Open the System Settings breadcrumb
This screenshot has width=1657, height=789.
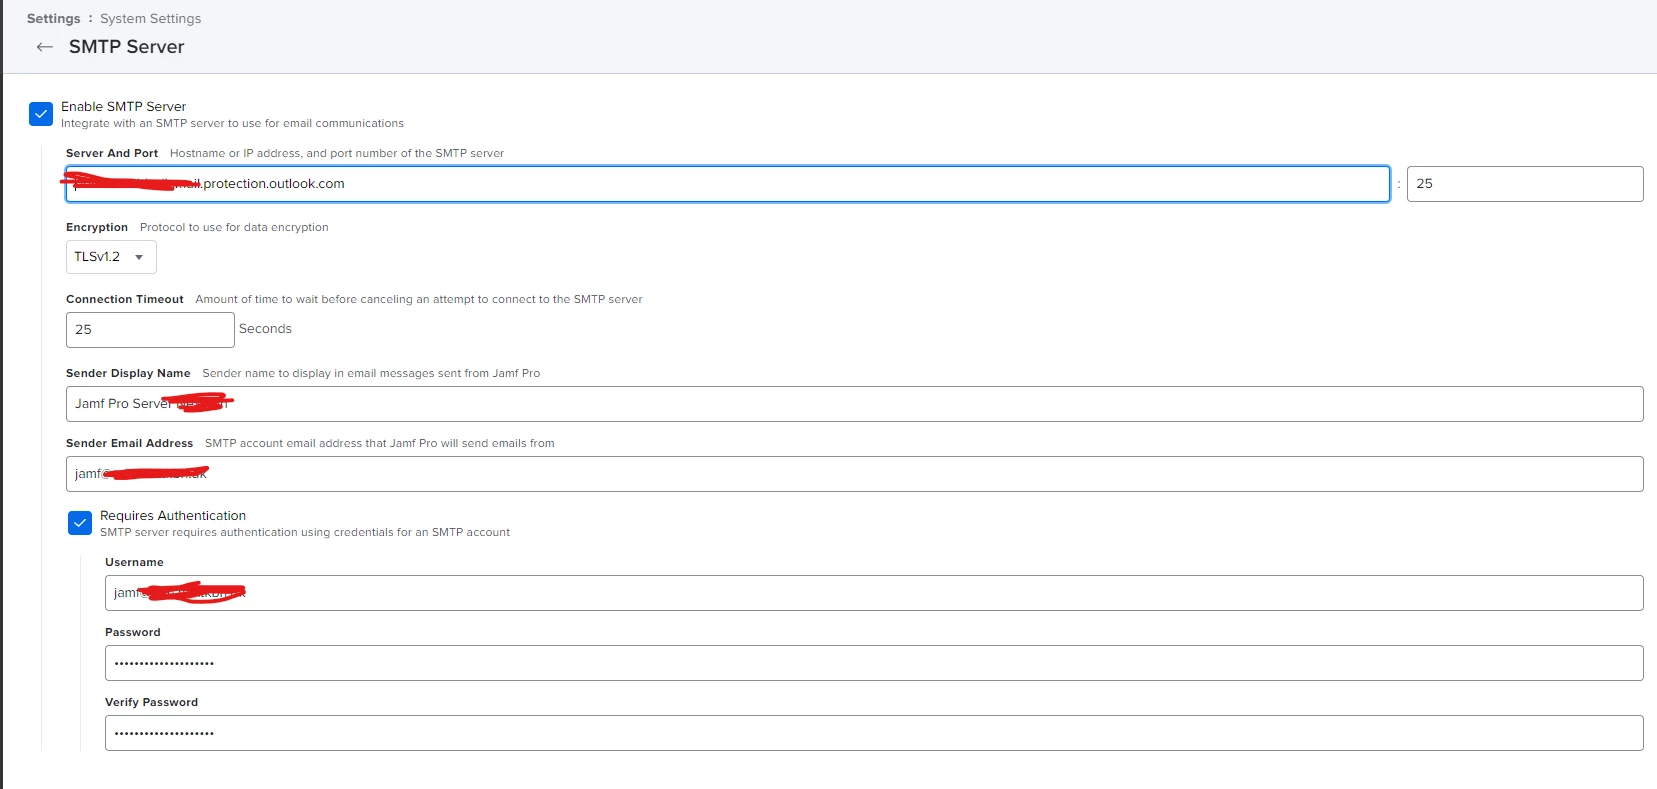[150, 18]
